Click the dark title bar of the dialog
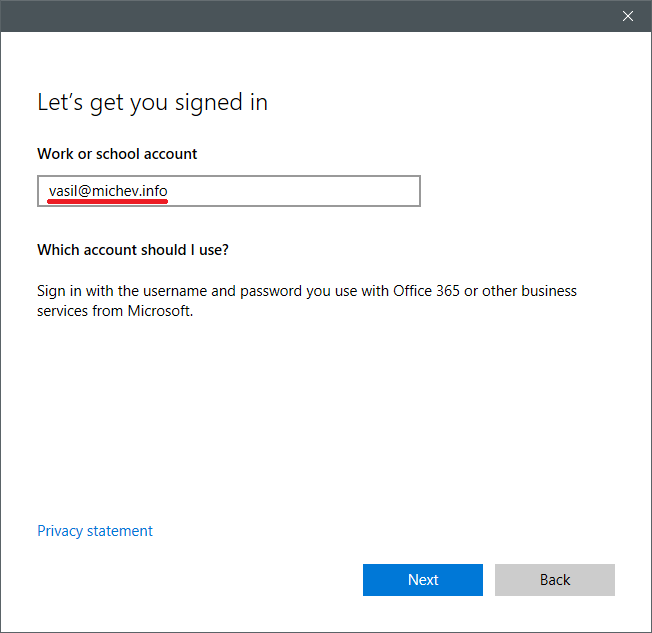Image resolution: width=652 pixels, height=633 pixels. tap(300, 16)
